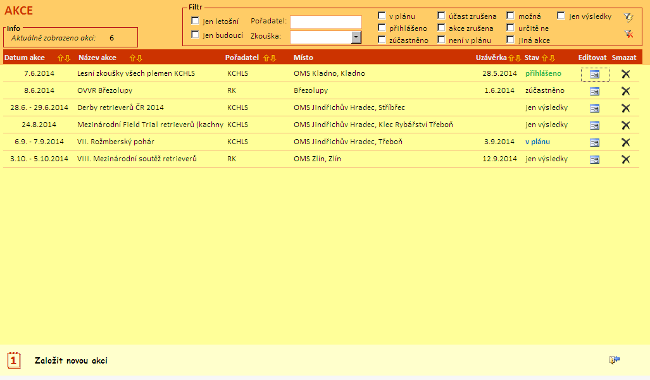Edit the OVVR Březolupy event
Screen dimensions: 650x380
click(595, 91)
